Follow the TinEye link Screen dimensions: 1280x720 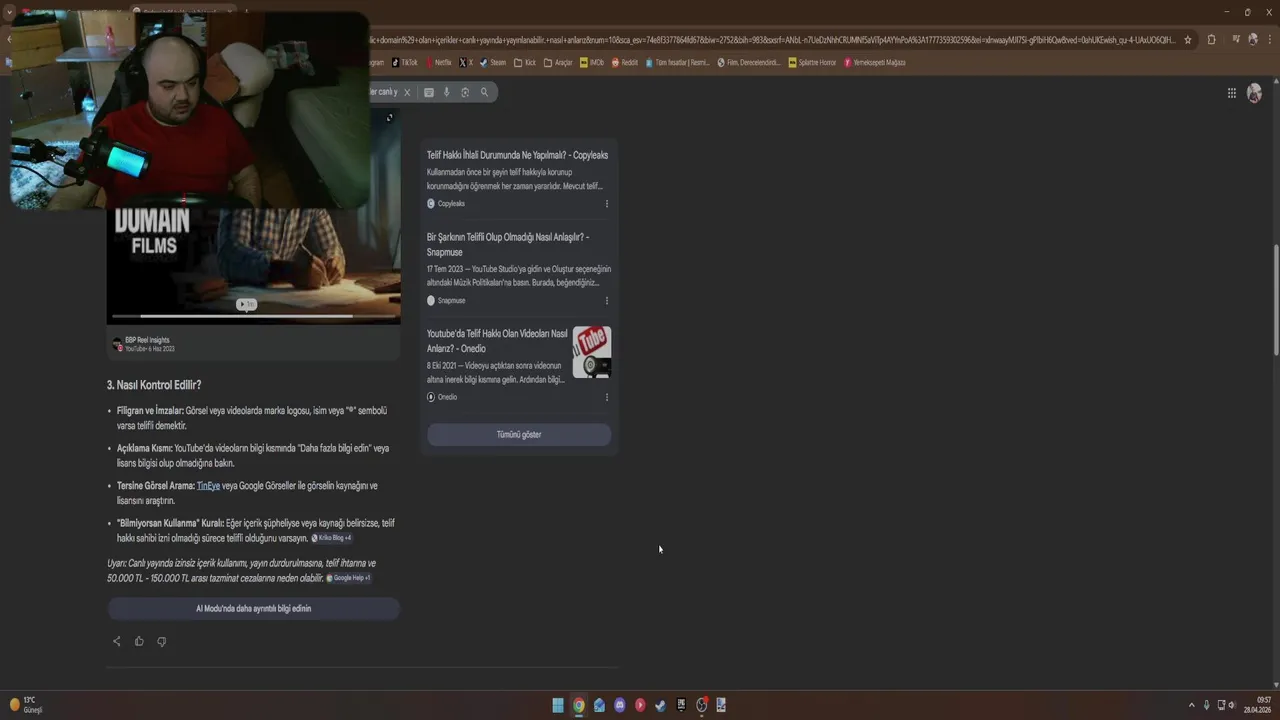(x=208, y=486)
